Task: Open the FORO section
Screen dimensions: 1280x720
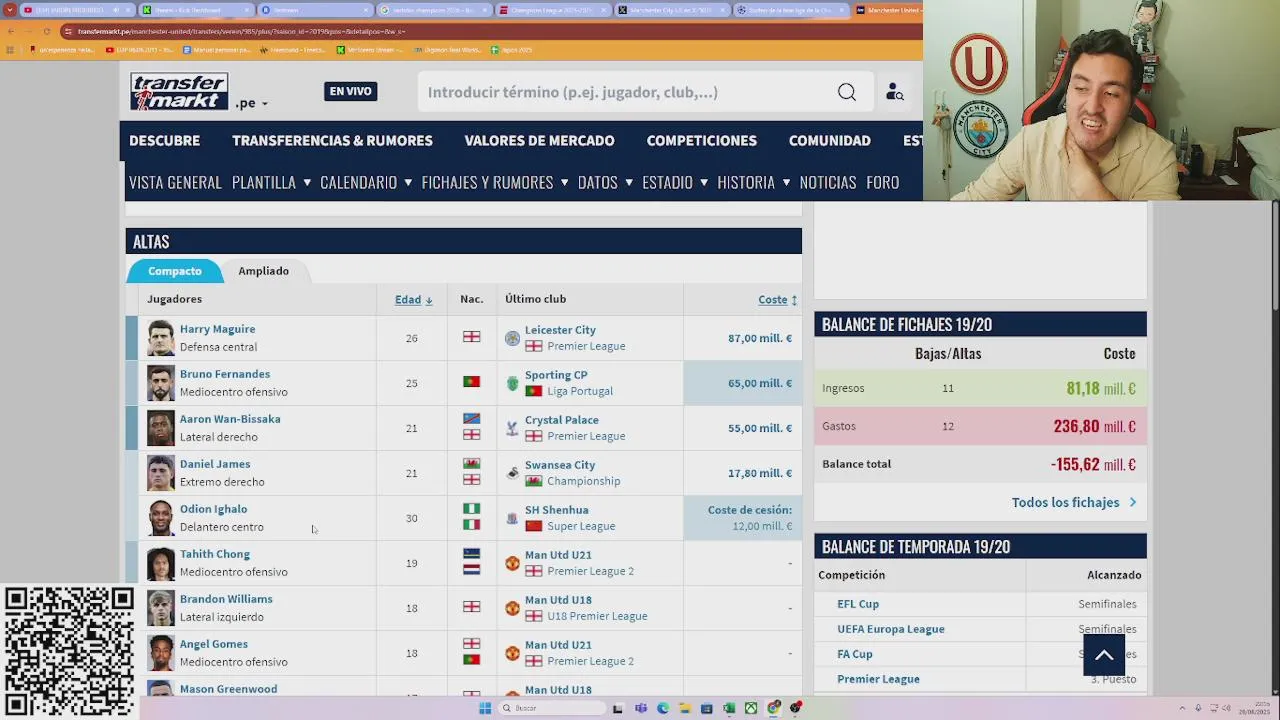Action: click(x=882, y=182)
